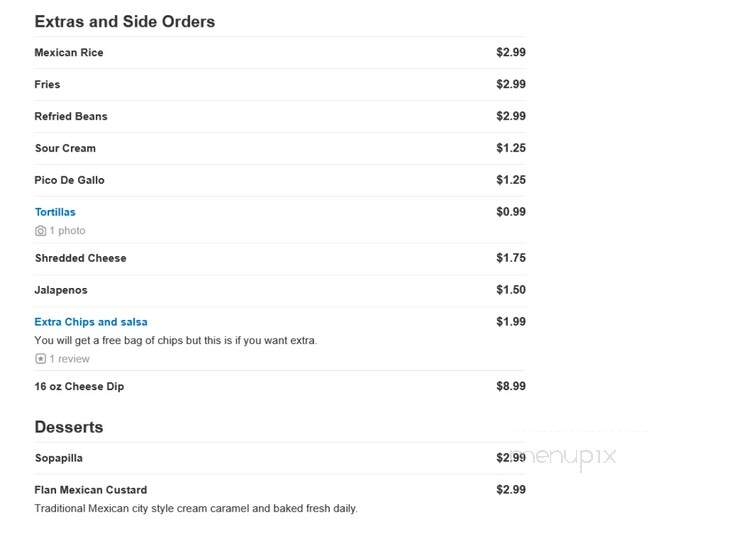Open the Tortillas menu item link

55,212
